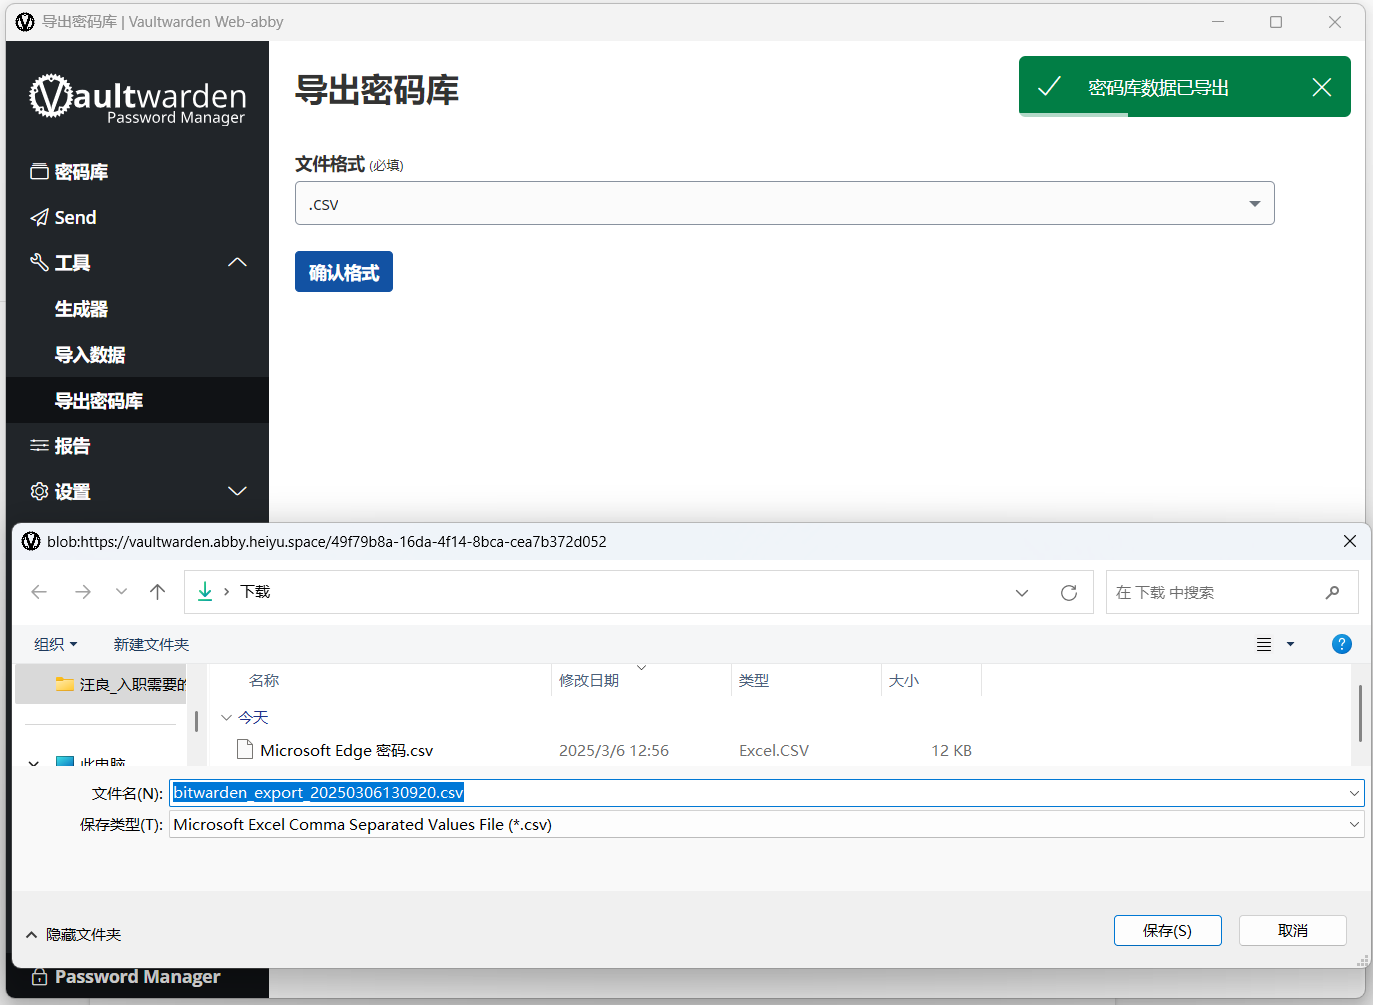This screenshot has height=1005, width=1373.
Task: Change the view layout icon
Action: [1264, 645]
